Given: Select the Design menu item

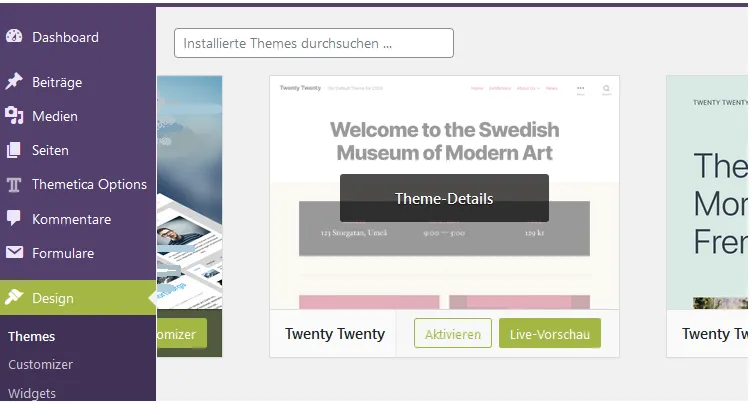Looking at the screenshot, I should [78, 298].
